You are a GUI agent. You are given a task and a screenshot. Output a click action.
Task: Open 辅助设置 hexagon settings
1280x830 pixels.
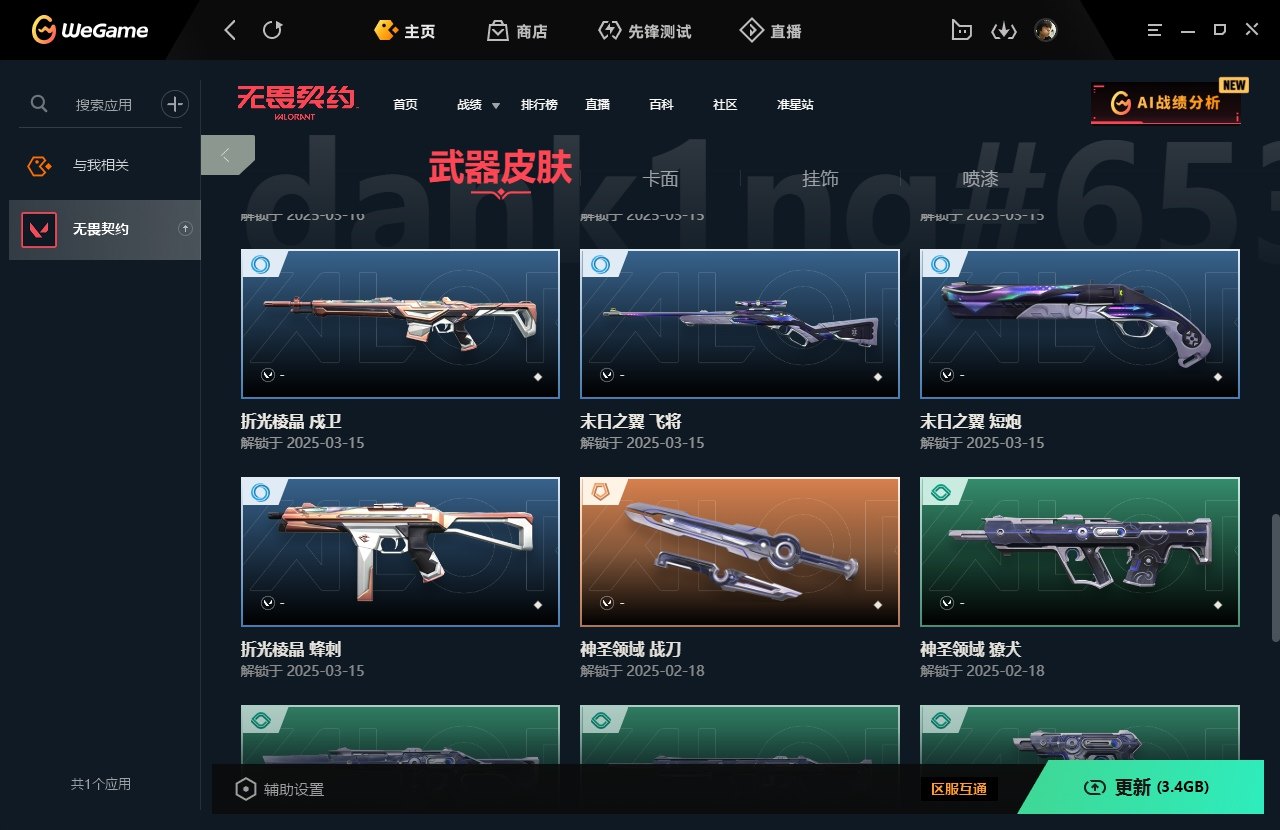279,789
